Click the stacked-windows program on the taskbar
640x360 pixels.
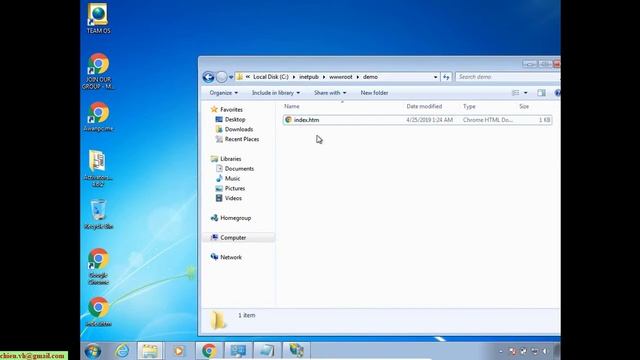(x=267, y=351)
